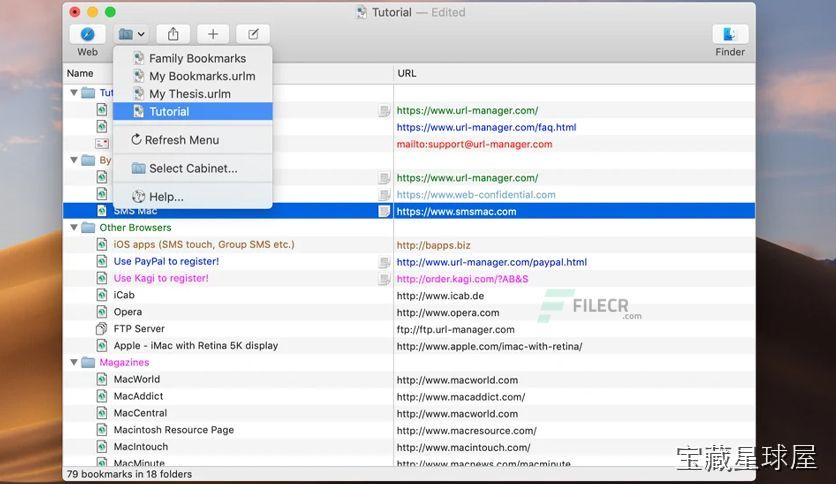Click the note icon beside order.kagi.com URL
The width and height of the screenshot is (836, 484).
[384, 279]
